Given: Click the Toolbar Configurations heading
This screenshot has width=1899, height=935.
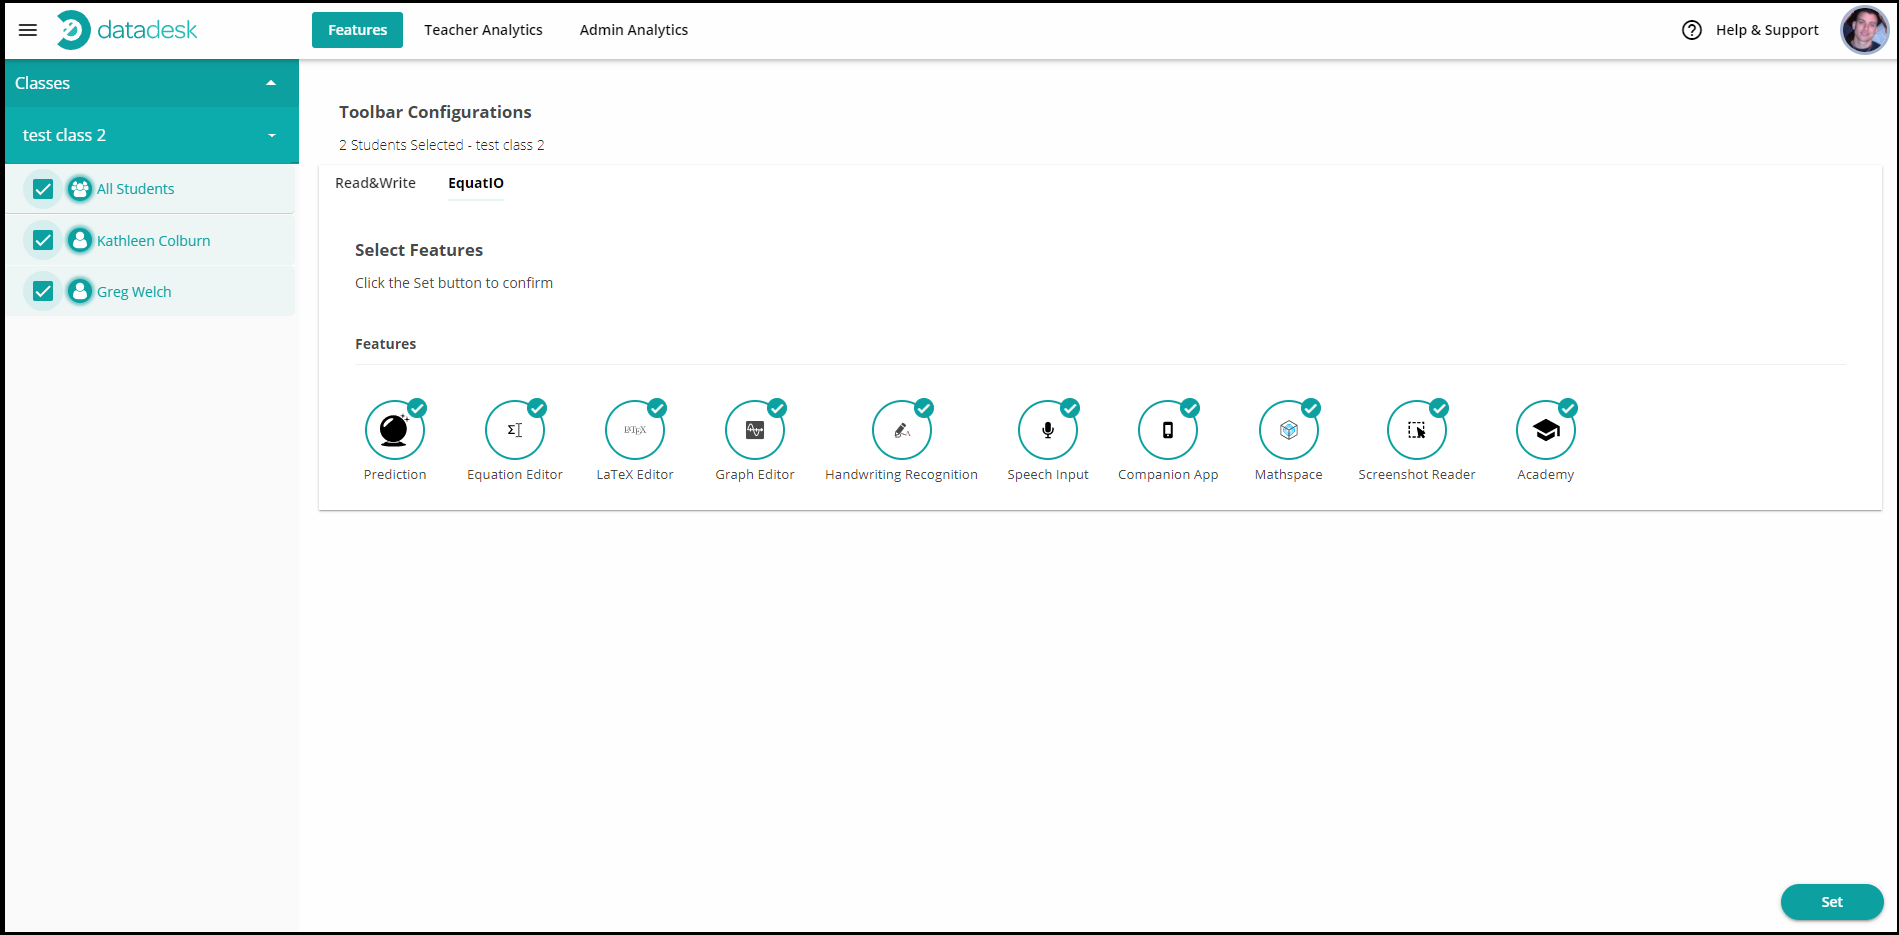Looking at the screenshot, I should [435, 112].
